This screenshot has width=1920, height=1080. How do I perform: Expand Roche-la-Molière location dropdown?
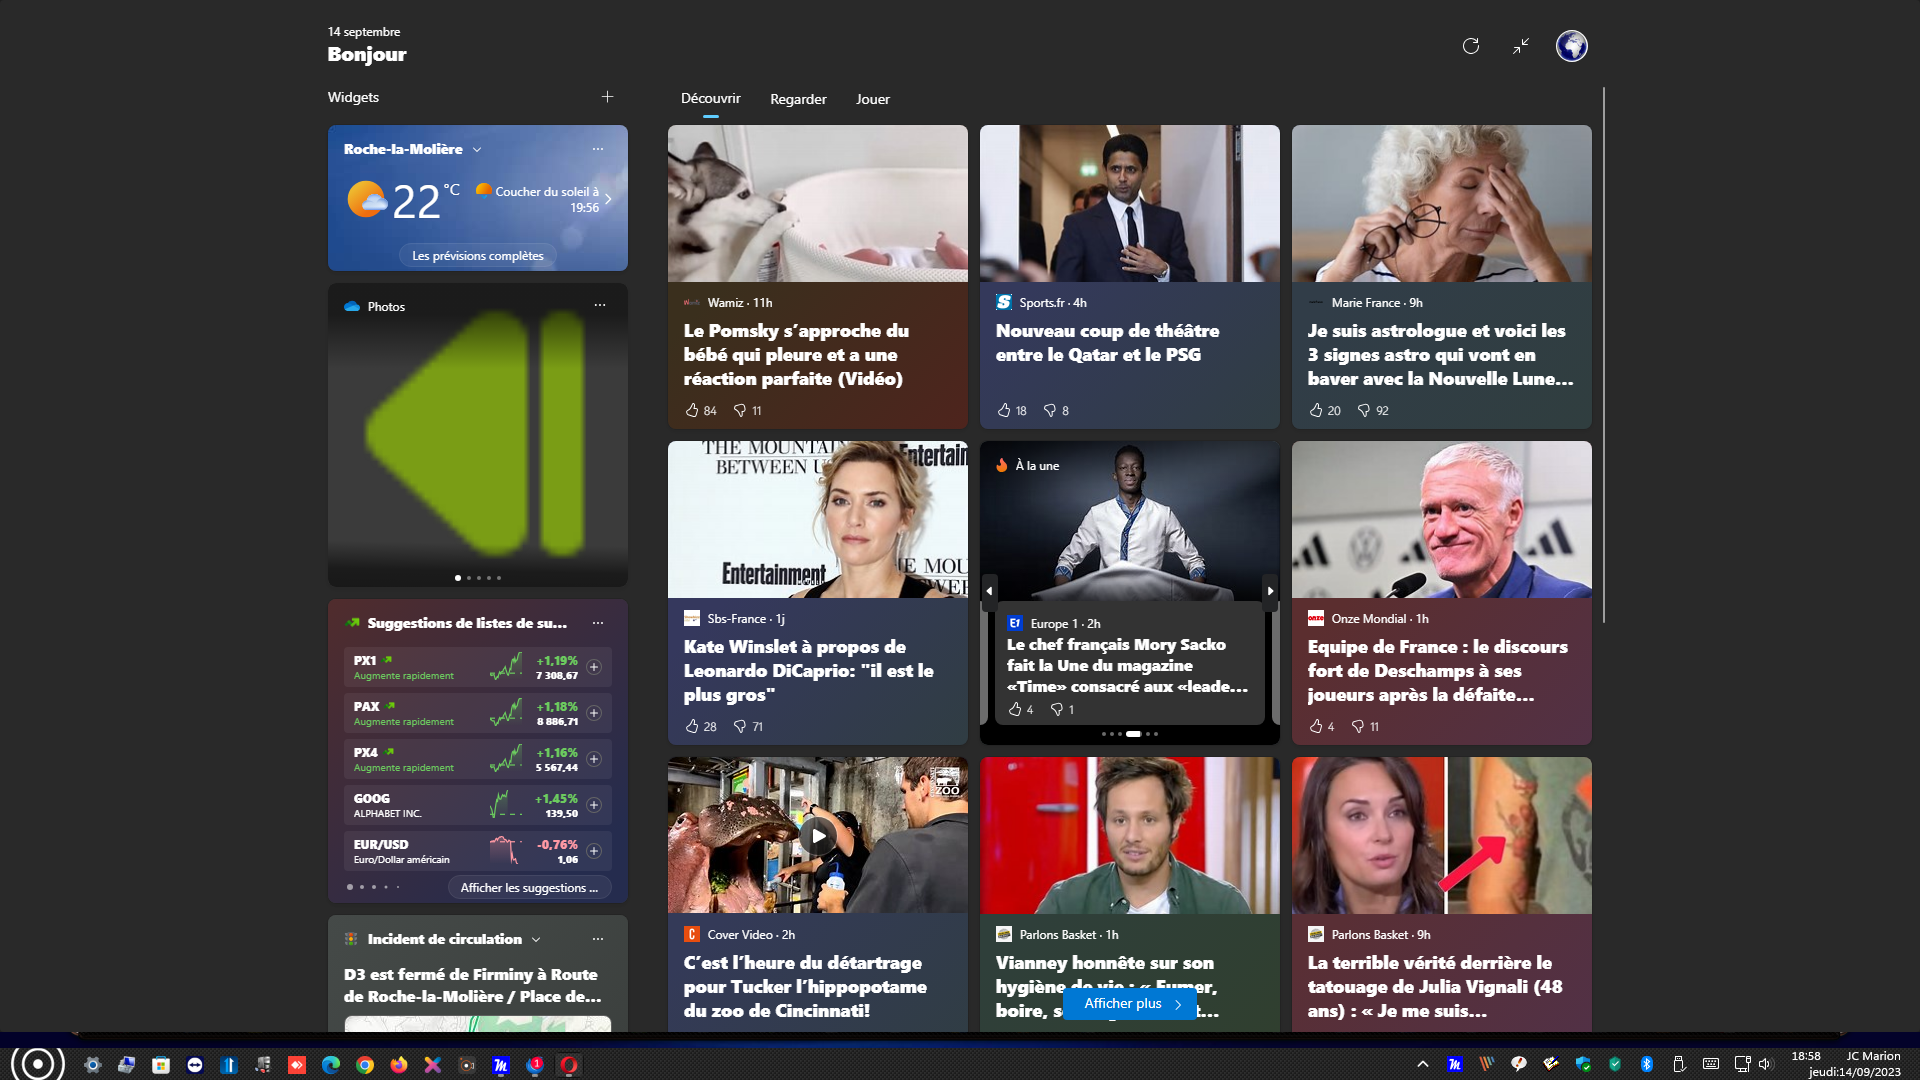(x=477, y=150)
